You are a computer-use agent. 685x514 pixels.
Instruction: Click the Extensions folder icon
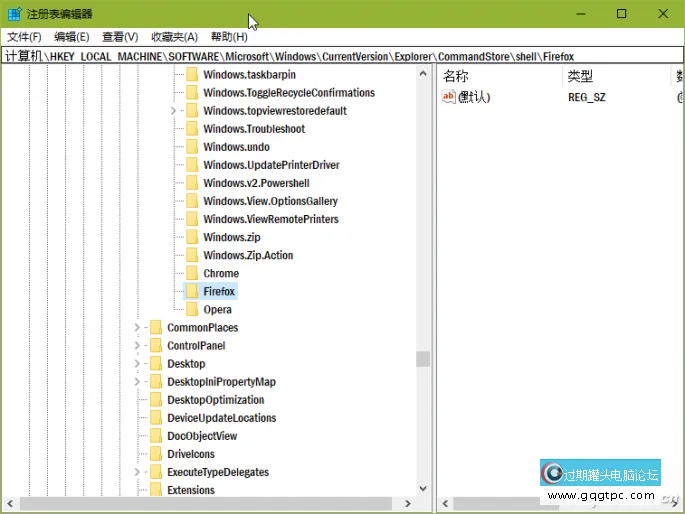155,490
